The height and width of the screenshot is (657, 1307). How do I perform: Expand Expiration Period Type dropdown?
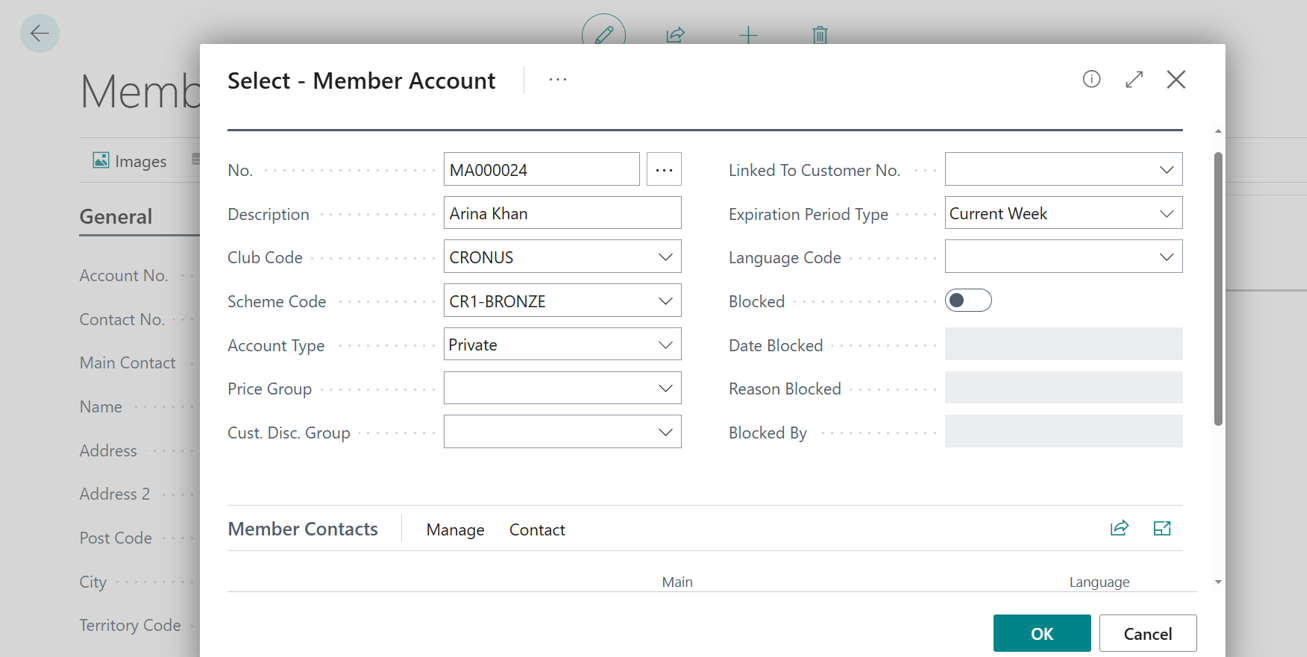tap(1166, 214)
